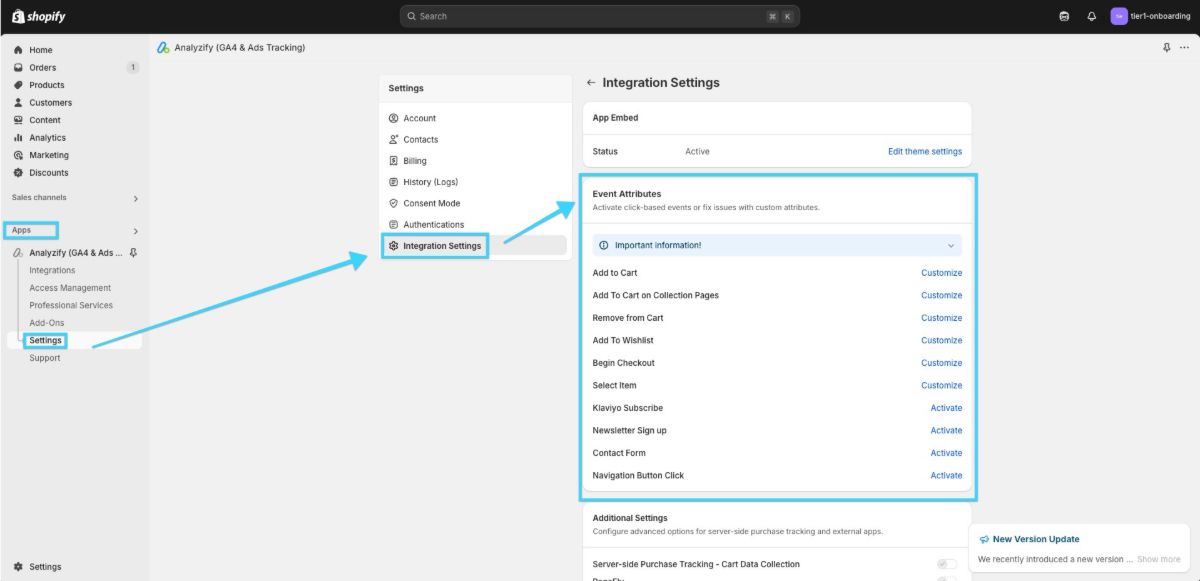Screen dimensions: 1200x581
Task: Click the Shopify logo
Action: [x=39, y=16]
